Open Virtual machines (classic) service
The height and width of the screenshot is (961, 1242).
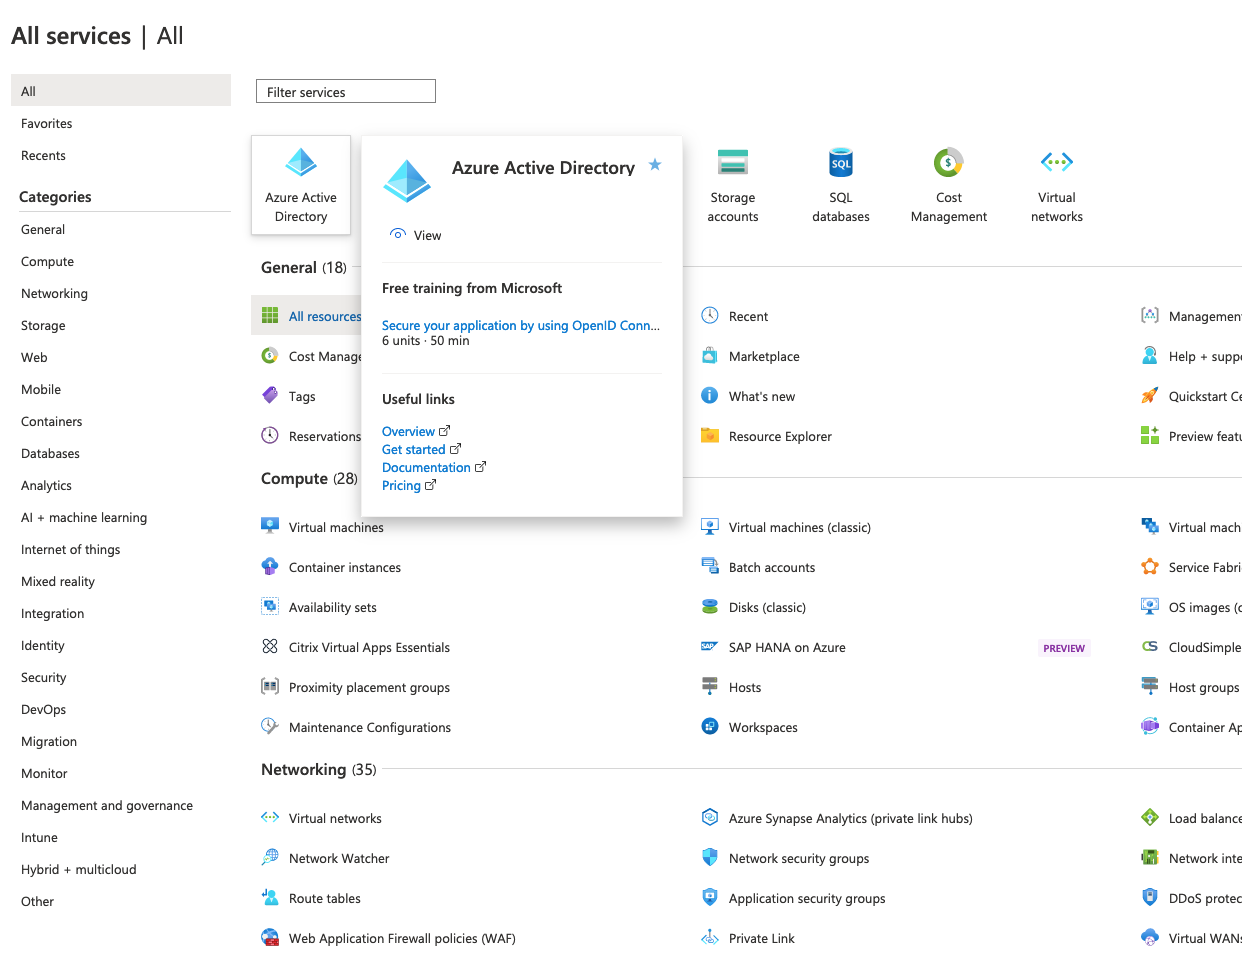click(x=800, y=527)
